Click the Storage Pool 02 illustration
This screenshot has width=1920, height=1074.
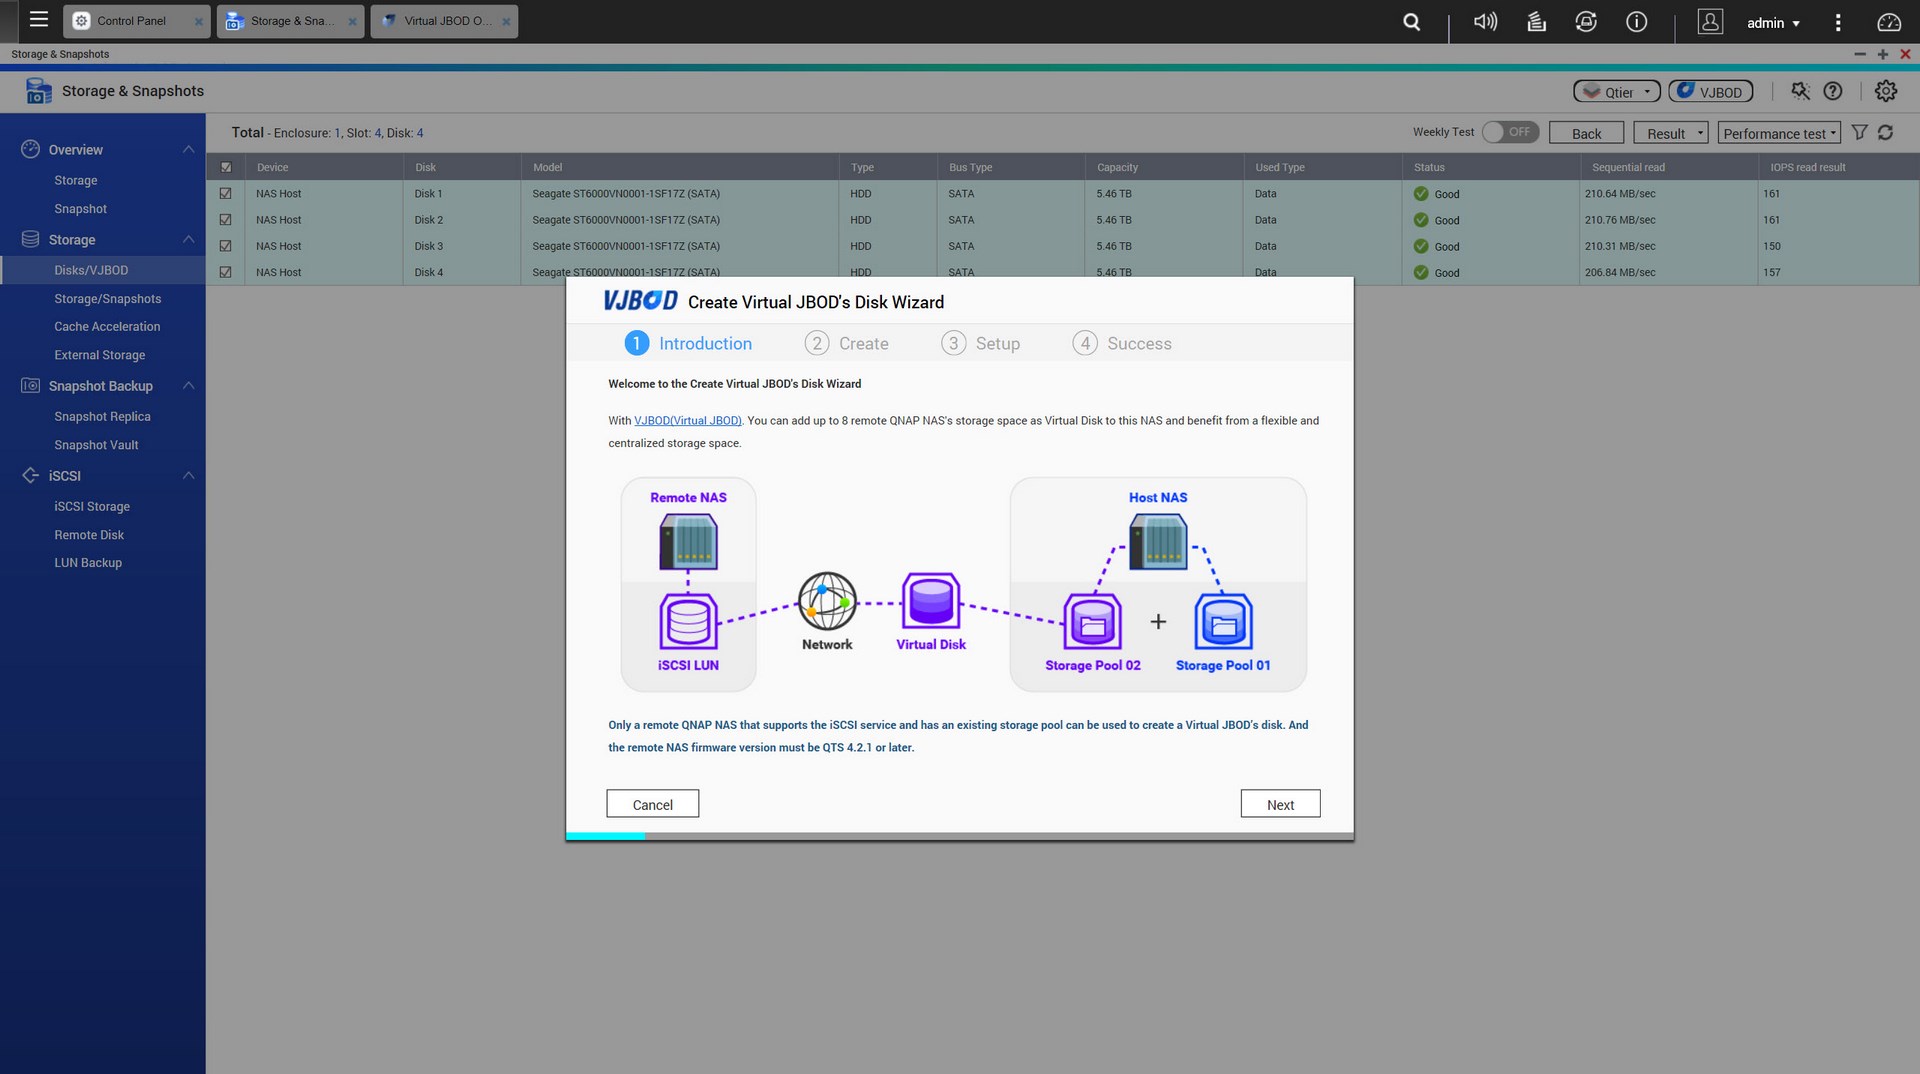click(x=1092, y=621)
